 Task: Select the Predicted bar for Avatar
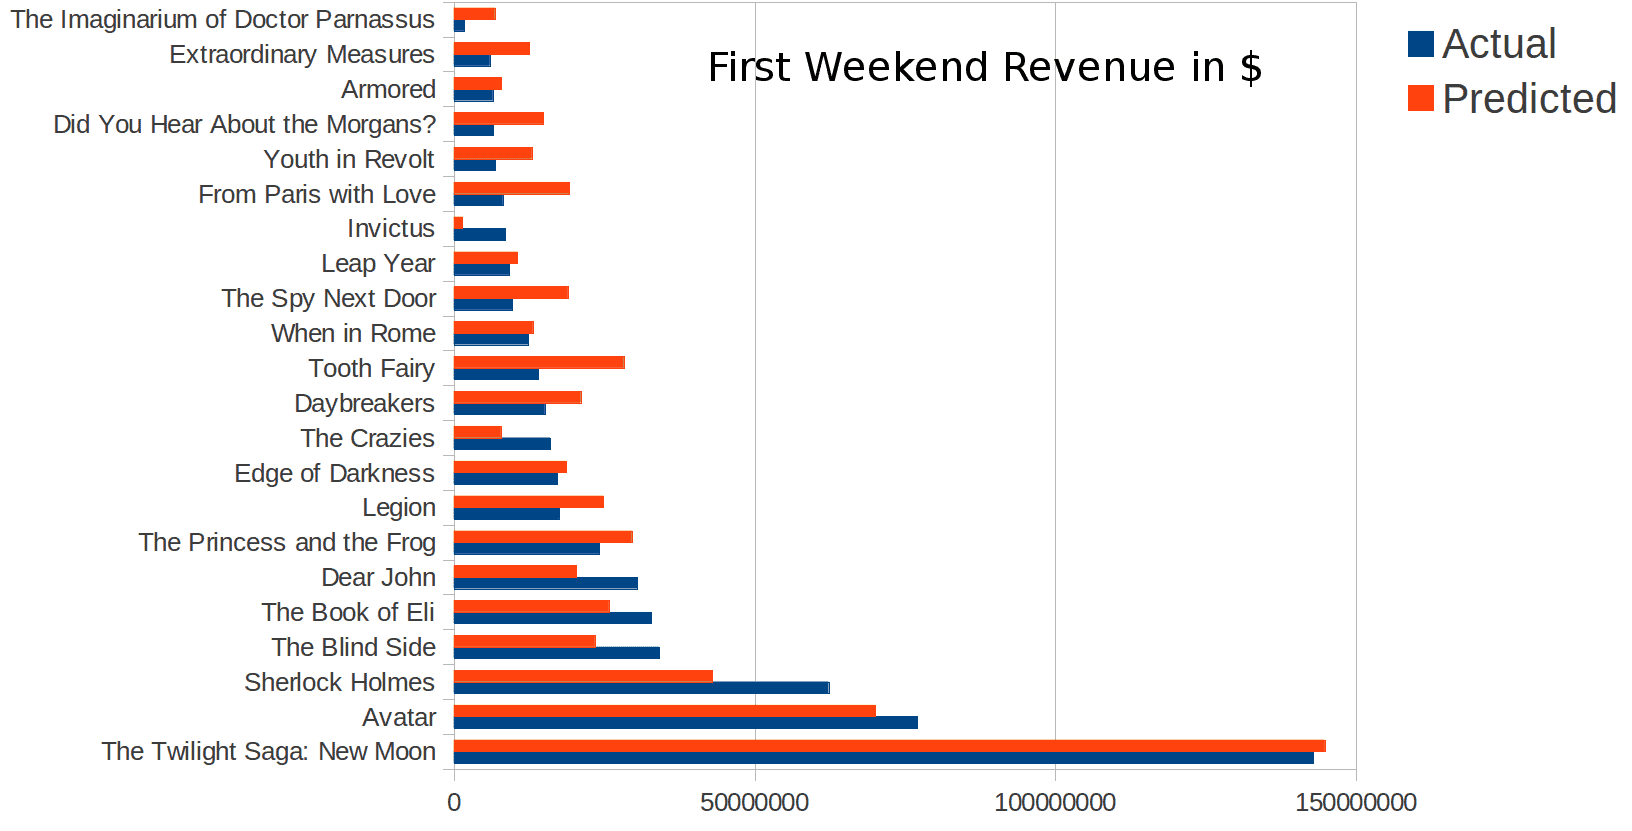coord(665,711)
